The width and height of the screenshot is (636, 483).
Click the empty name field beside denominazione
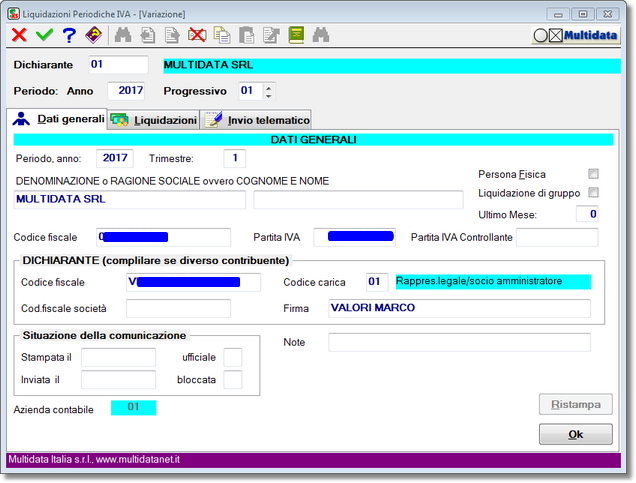[358, 200]
